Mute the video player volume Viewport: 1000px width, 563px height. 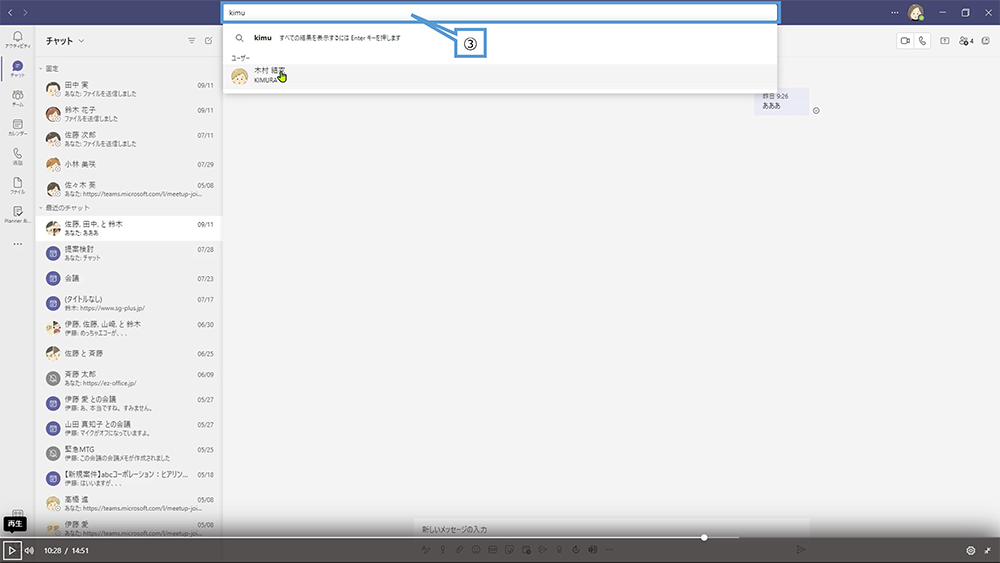click(29, 550)
